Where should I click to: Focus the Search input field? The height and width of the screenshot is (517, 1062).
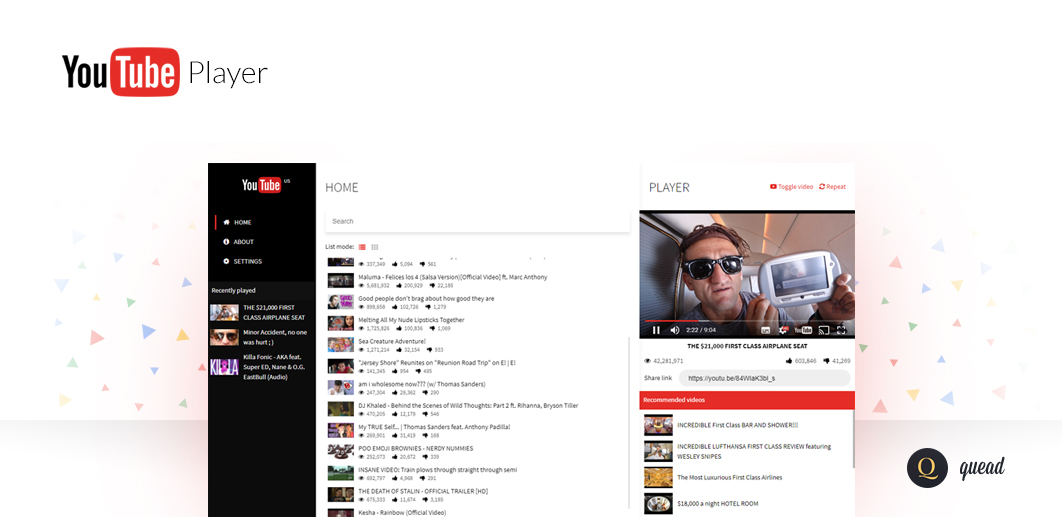click(477, 222)
